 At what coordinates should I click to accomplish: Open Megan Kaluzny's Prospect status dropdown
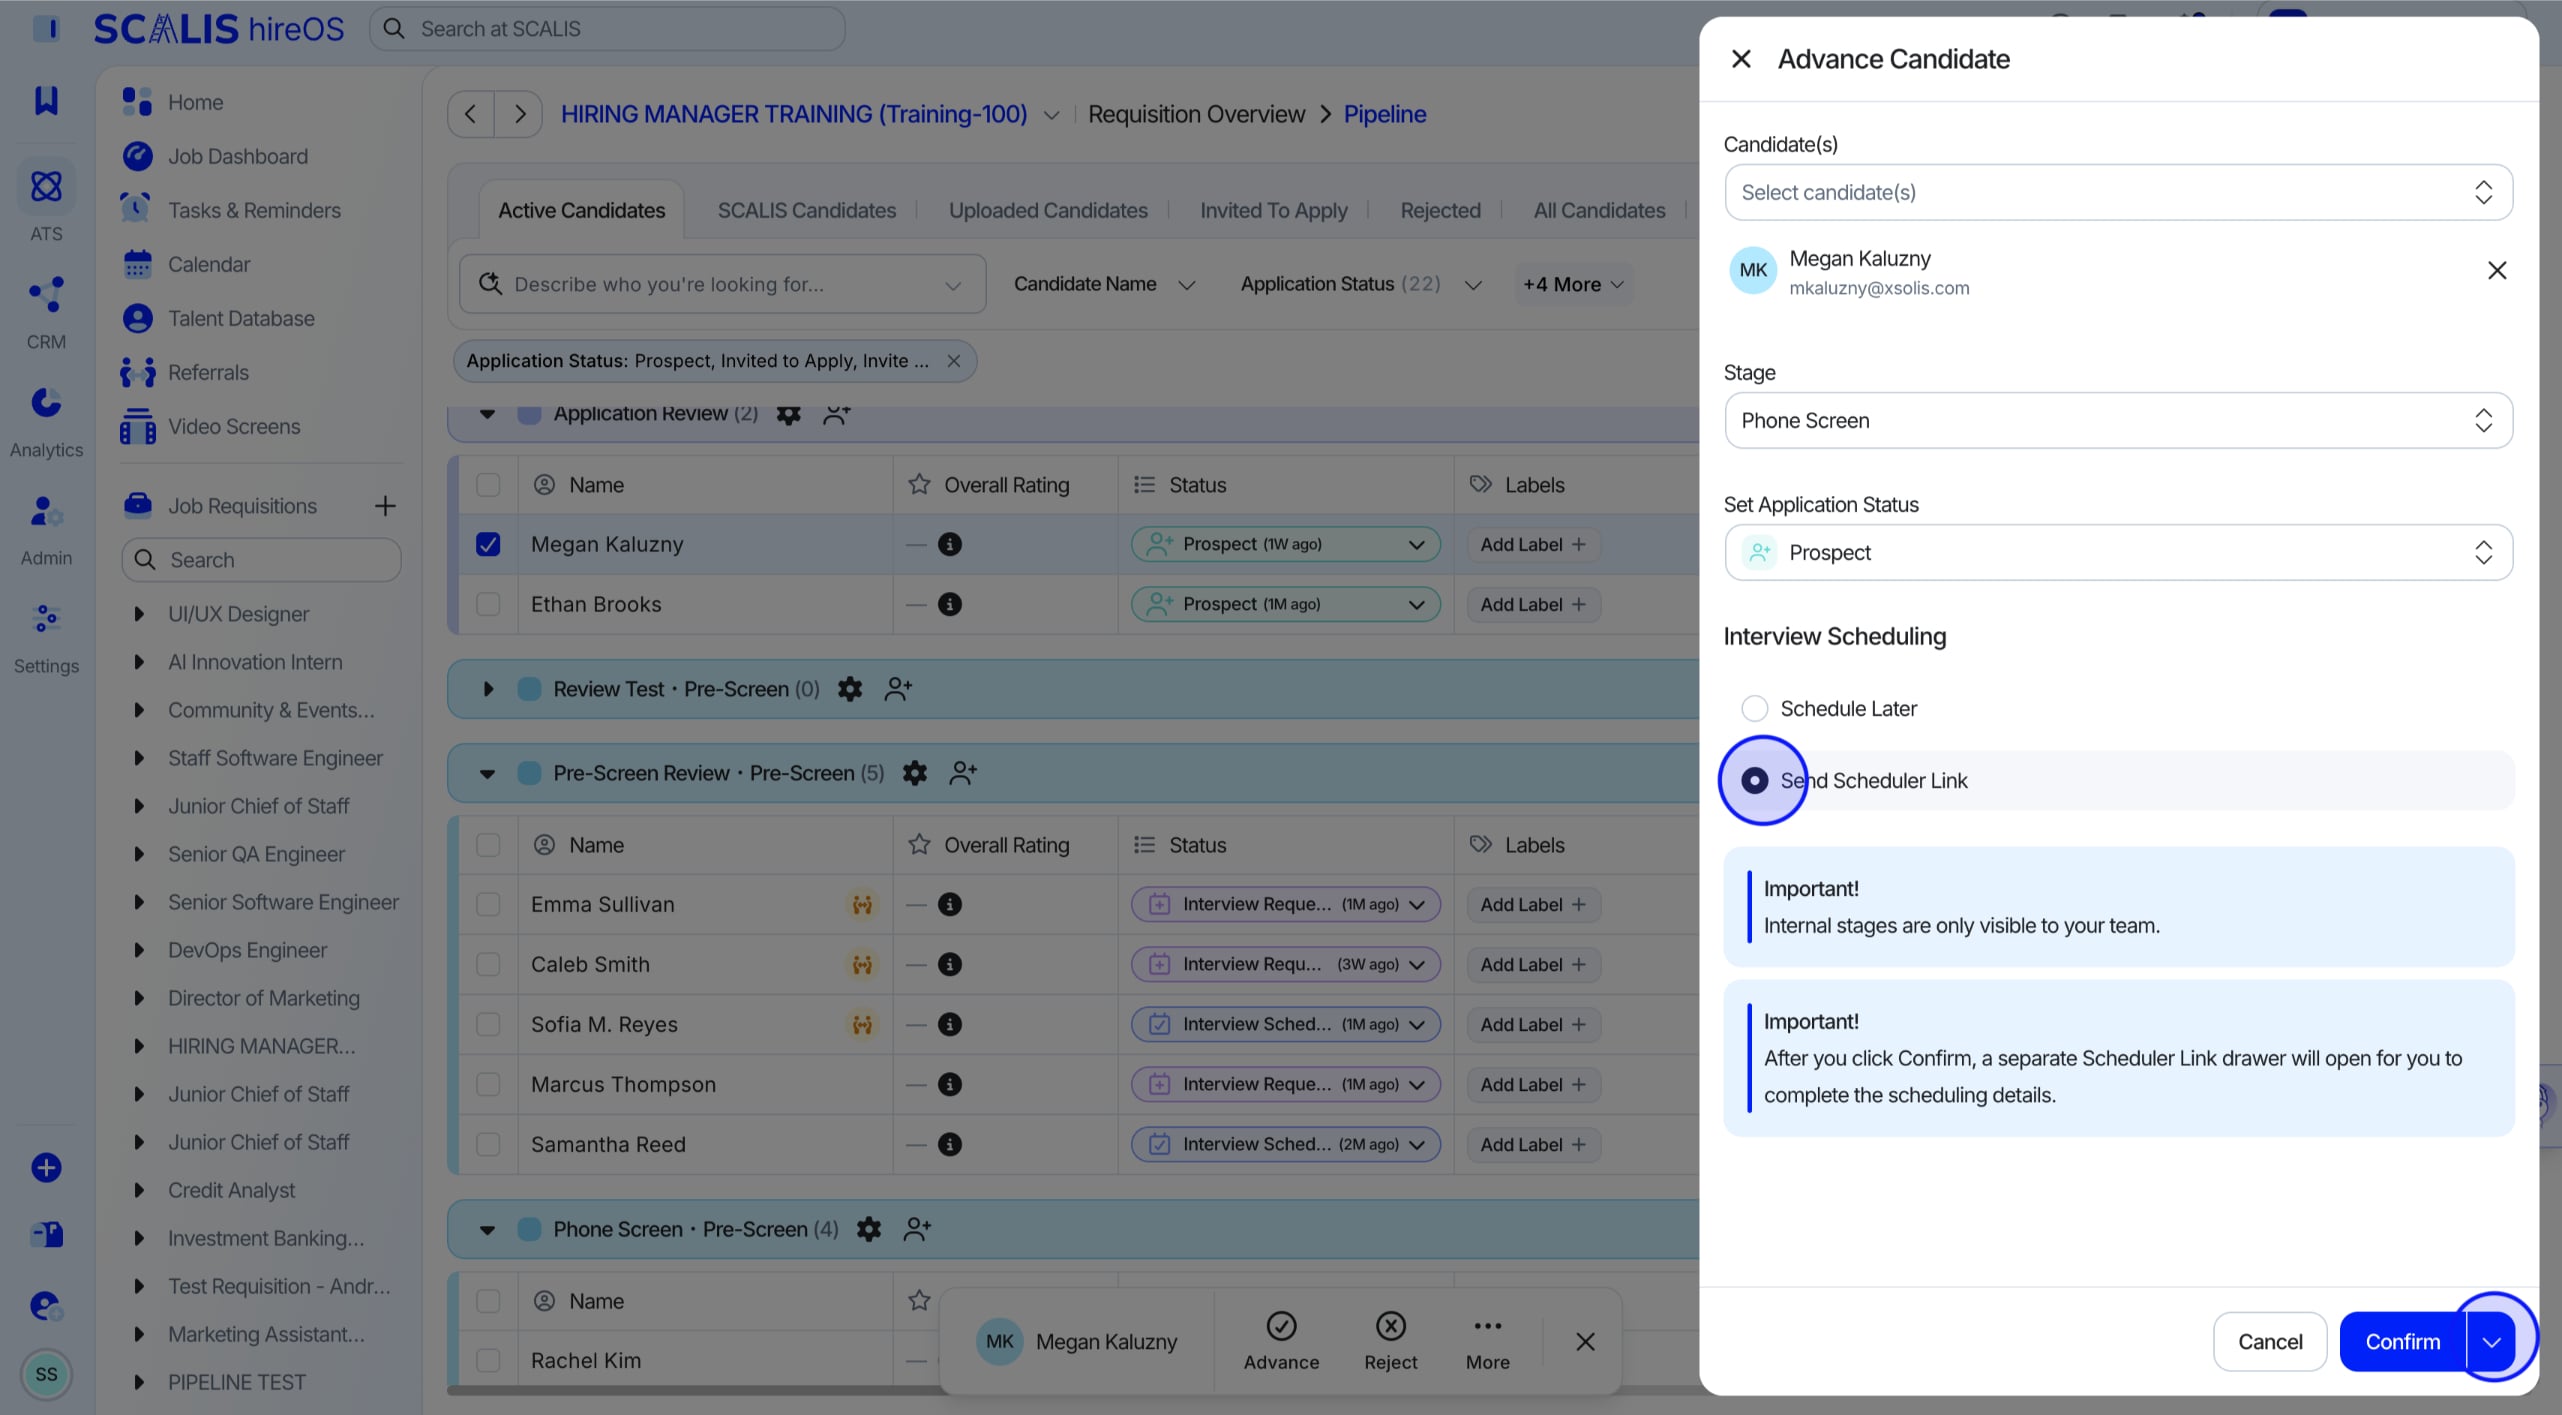[1285, 544]
